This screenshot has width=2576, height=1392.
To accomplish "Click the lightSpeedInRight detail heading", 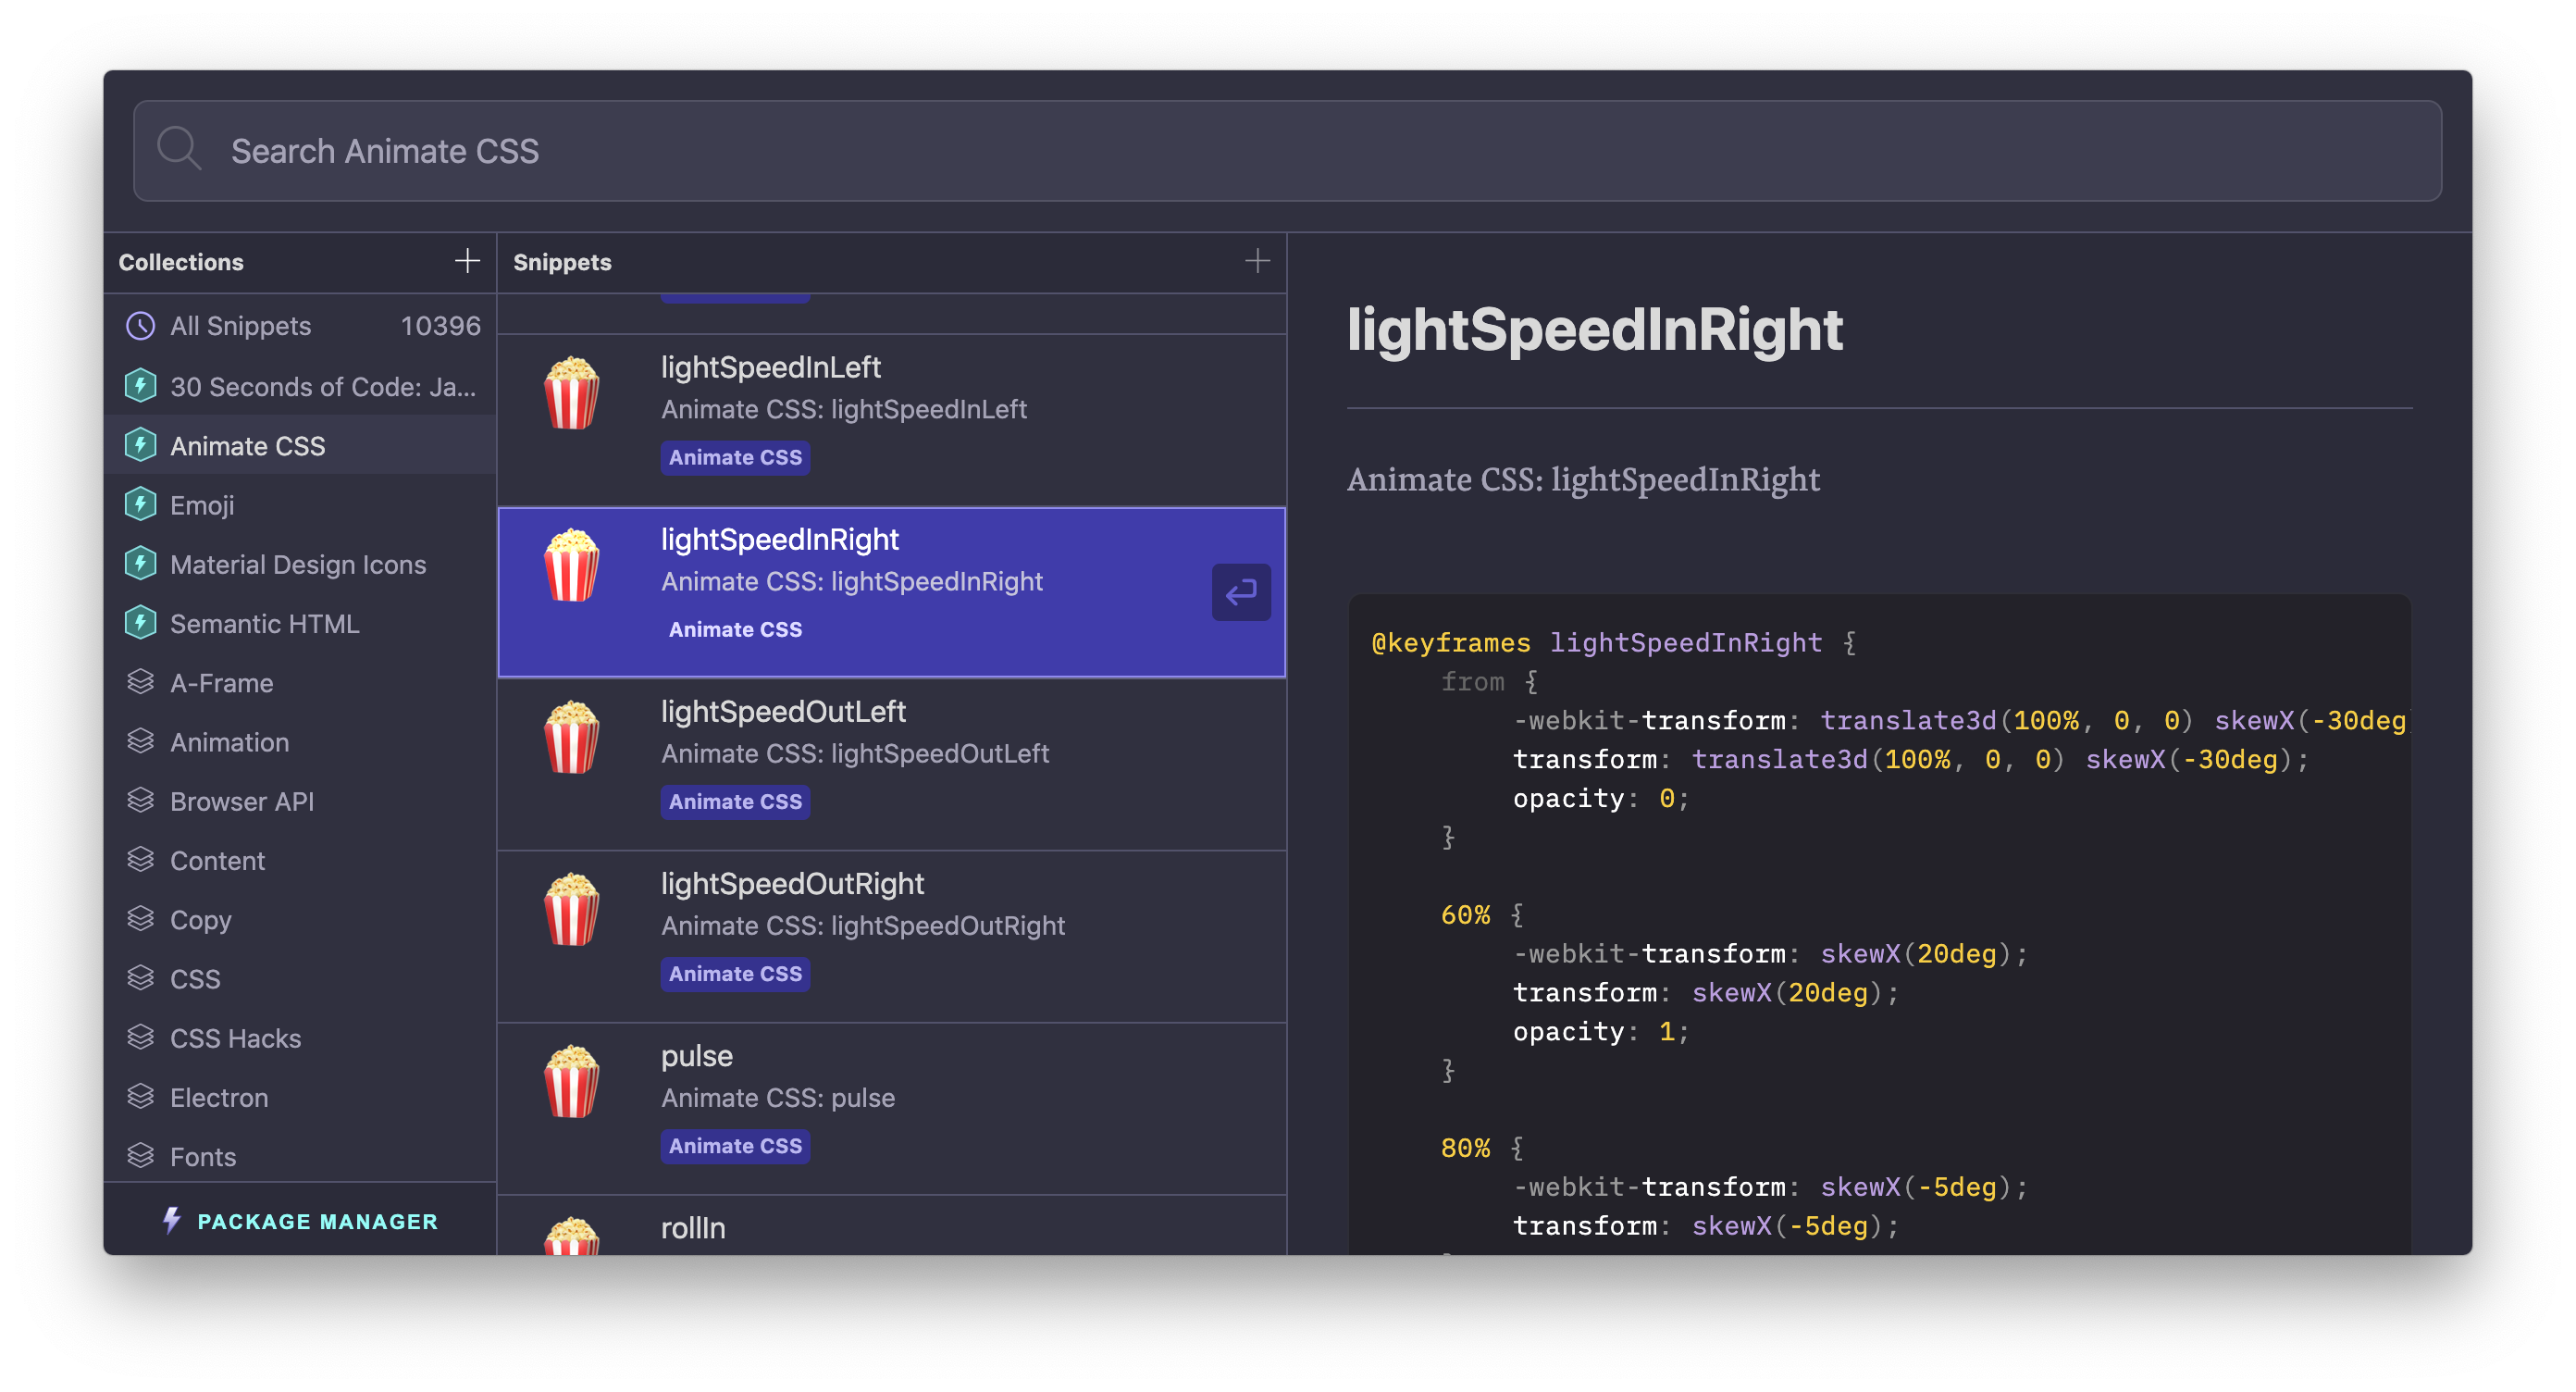I will tap(1594, 329).
